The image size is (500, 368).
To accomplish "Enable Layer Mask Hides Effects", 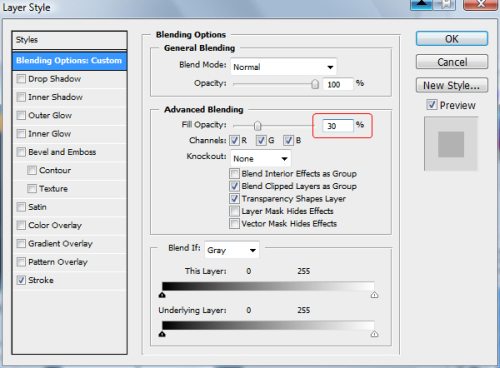I will click(234, 211).
